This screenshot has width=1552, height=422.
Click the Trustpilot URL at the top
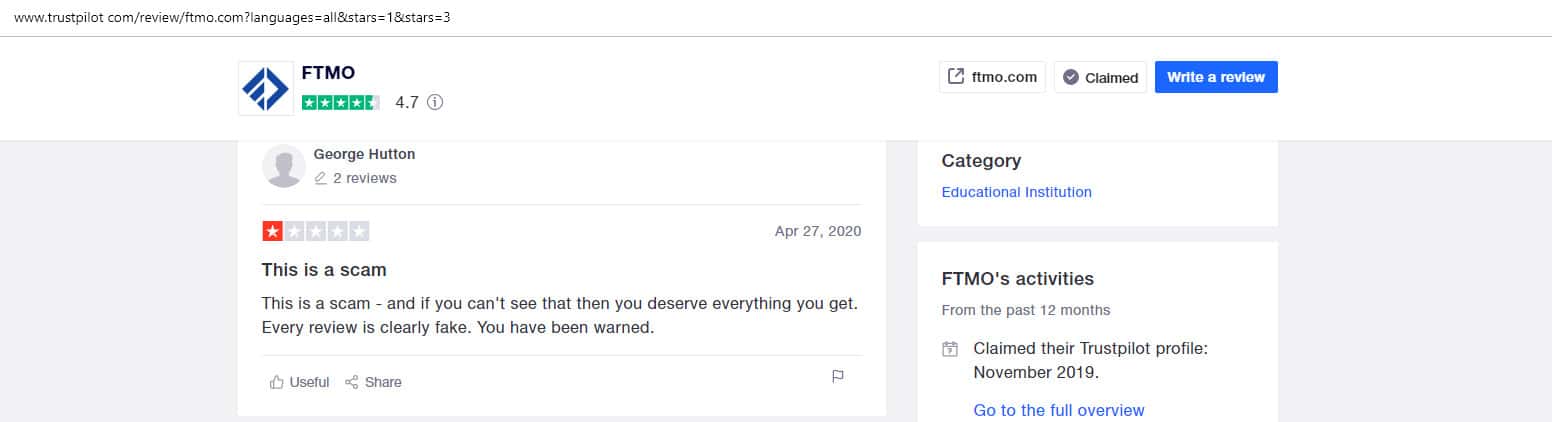point(232,18)
